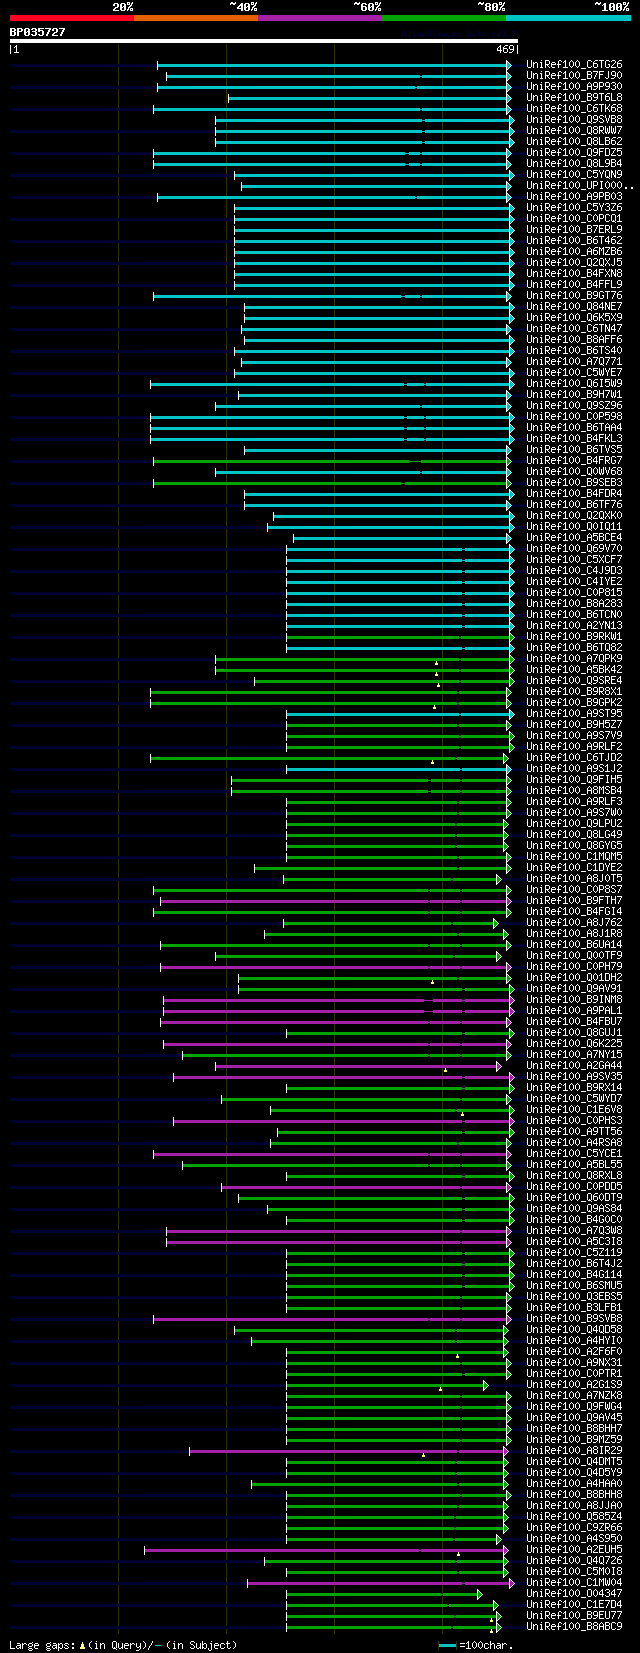Click the white query sequence bar

263,41
